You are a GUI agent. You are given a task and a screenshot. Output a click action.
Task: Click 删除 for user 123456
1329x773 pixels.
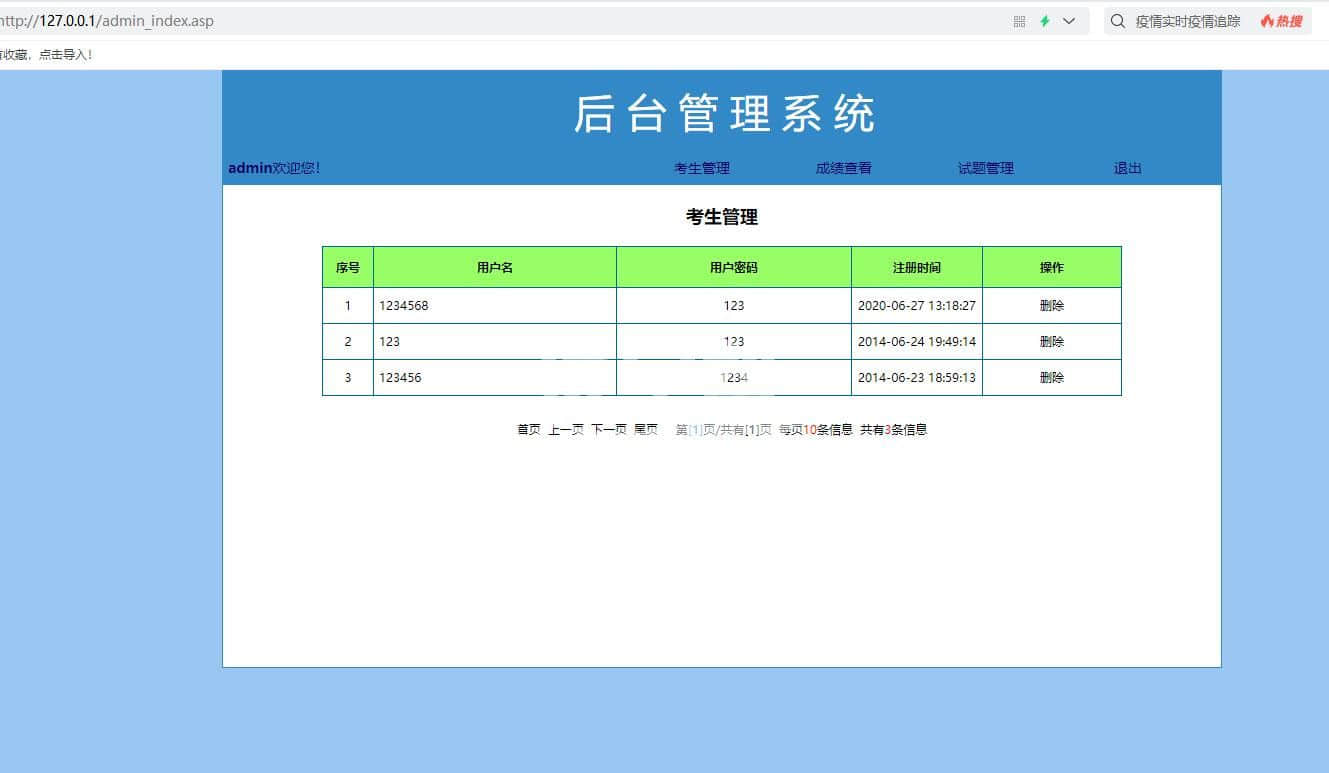coord(1051,378)
